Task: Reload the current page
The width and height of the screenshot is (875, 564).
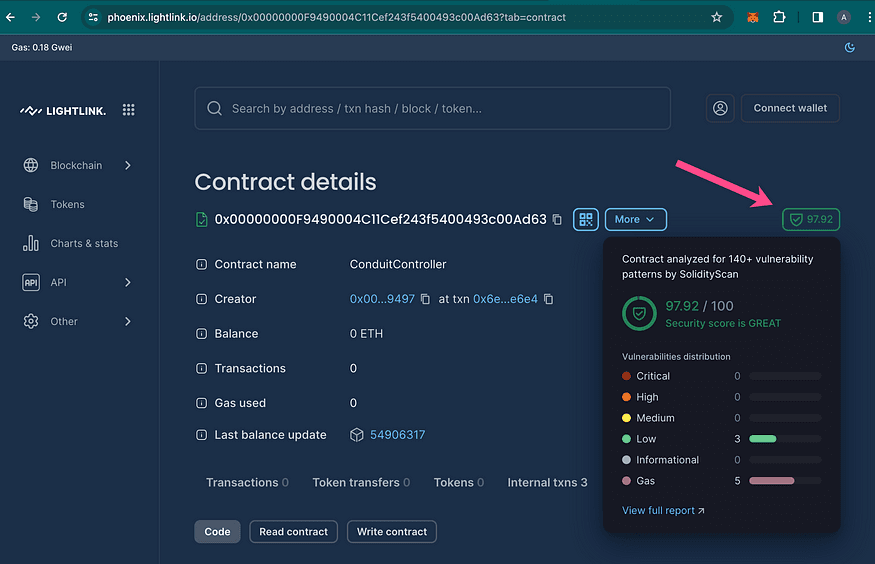Action: (x=62, y=17)
